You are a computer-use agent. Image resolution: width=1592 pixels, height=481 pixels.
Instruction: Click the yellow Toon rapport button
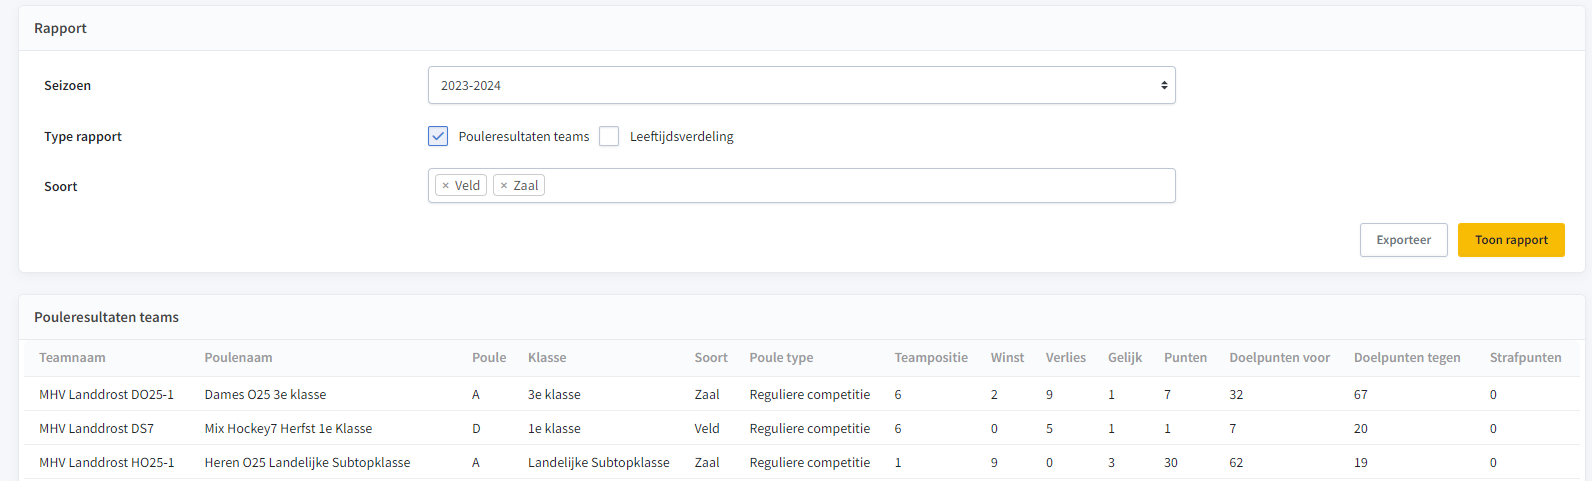pyautogui.click(x=1511, y=240)
